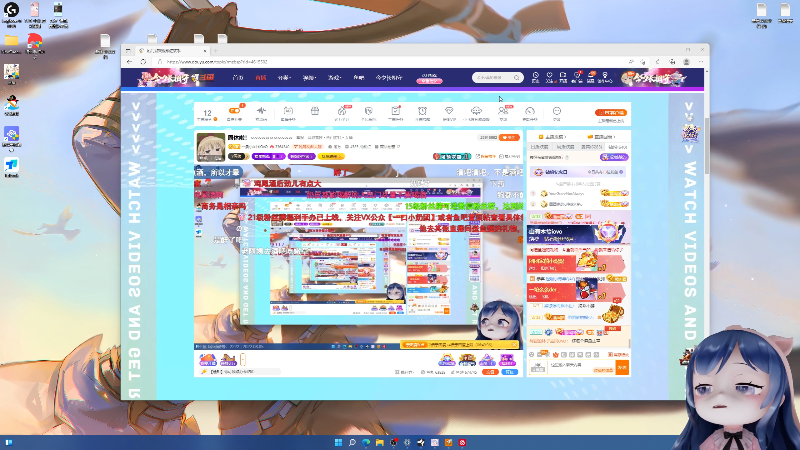Viewport: 800px width, 450px height.
Task: Click the browser refresh button
Action: pyautogui.click(x=143, y=62)
